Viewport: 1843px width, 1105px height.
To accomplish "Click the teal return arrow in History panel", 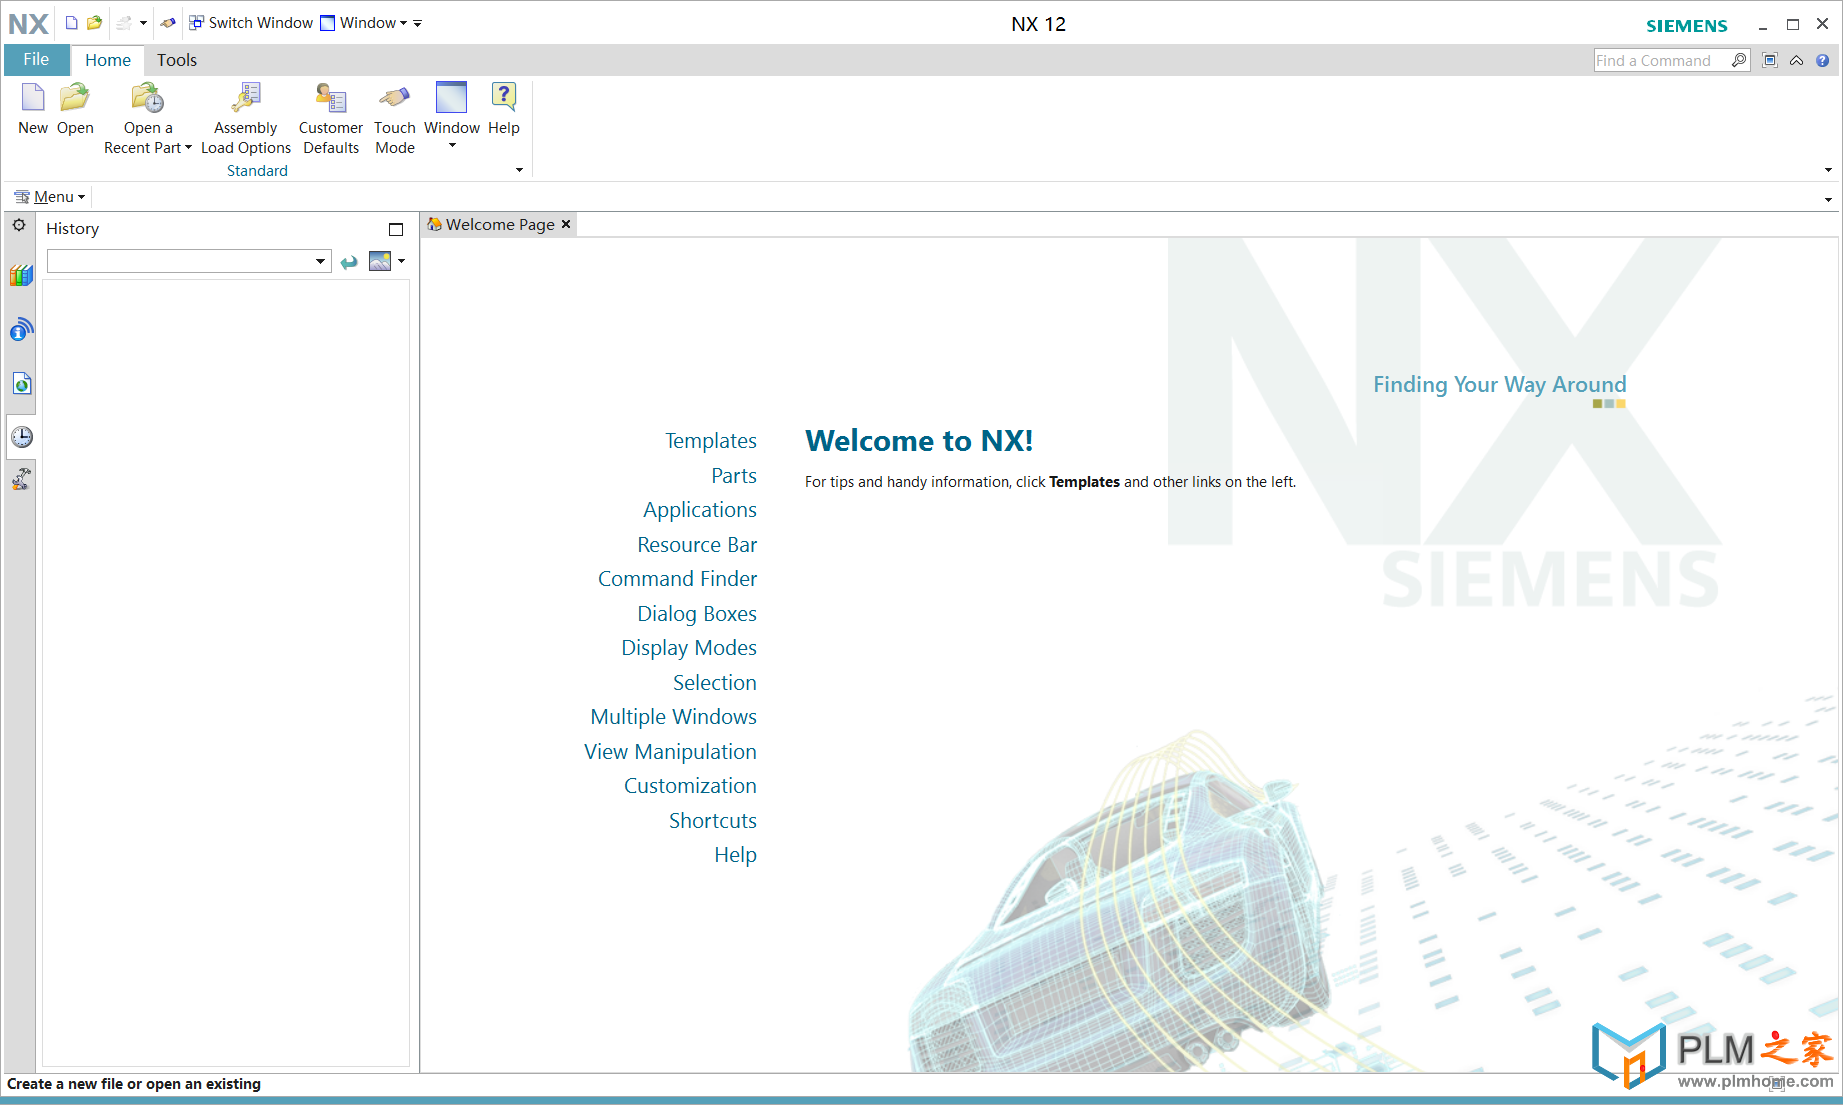I will pos(349,262).
